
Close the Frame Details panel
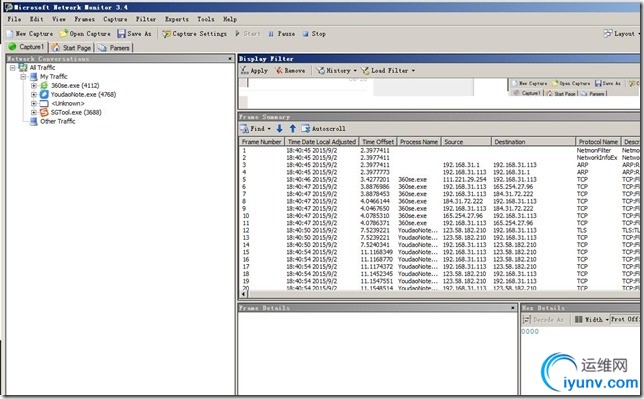pyautogui.click(x=513, y=308)
